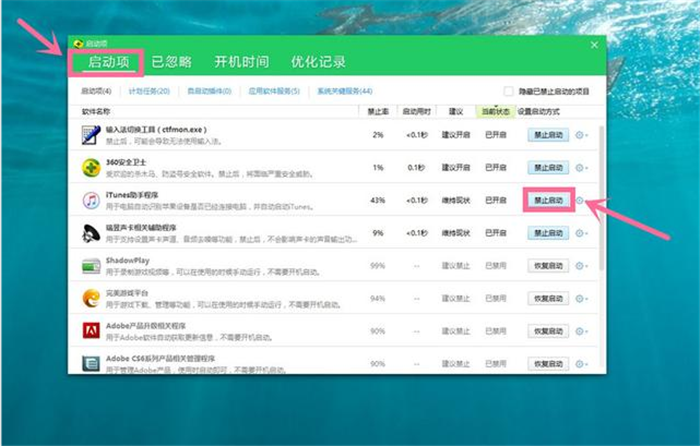This screenshot has height=446, width=700.
Task: Select the Adobe产品升级相关程序 row title
Action: pyautogui.click(x=146, y=326)
